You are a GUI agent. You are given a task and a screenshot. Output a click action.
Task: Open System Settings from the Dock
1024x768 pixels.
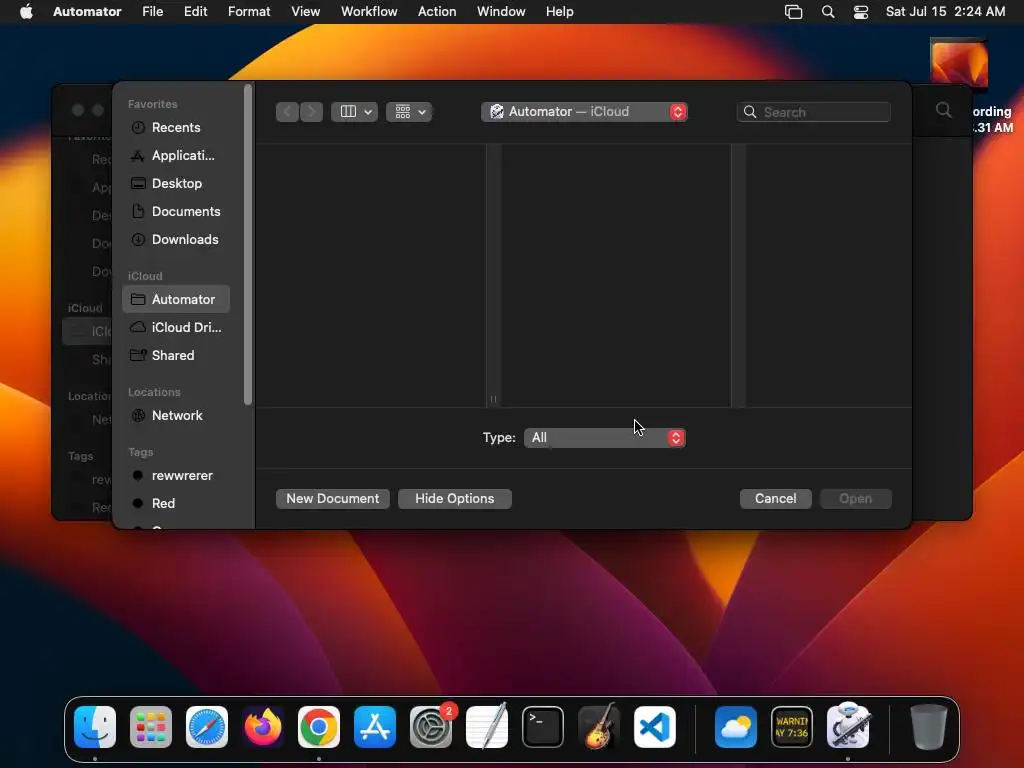[431, 727]
